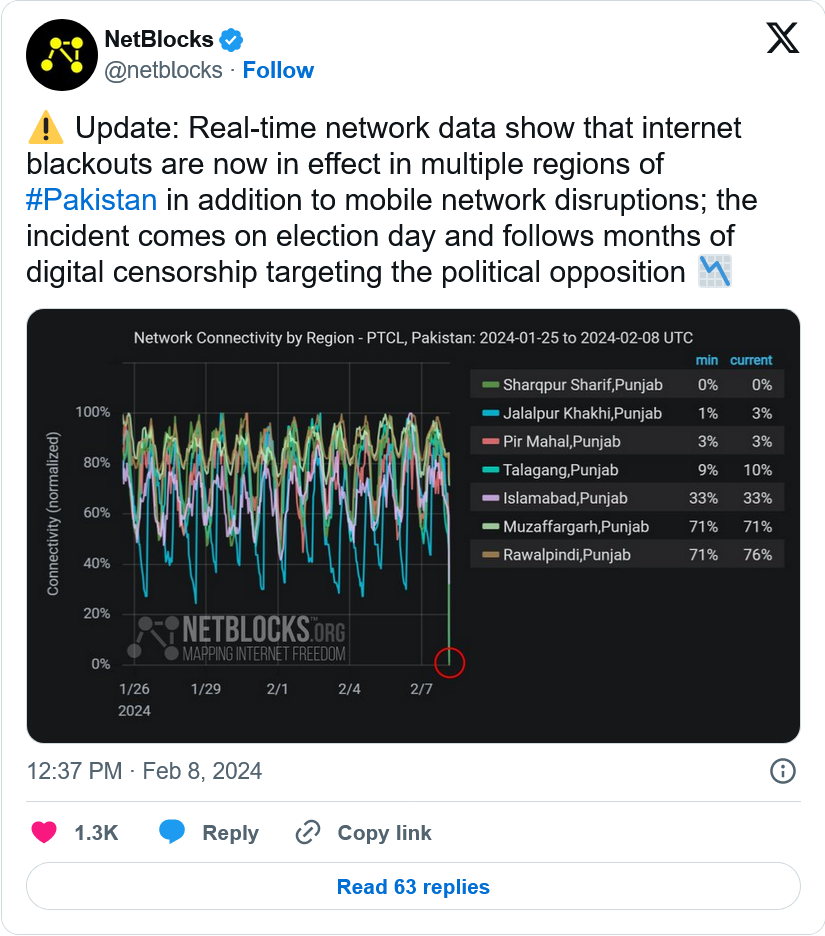This screenshot has width=825, height=936.
Task: Select Sharqpur Sharif,Punjab legend swatch
Action: [x=490, y=385]
